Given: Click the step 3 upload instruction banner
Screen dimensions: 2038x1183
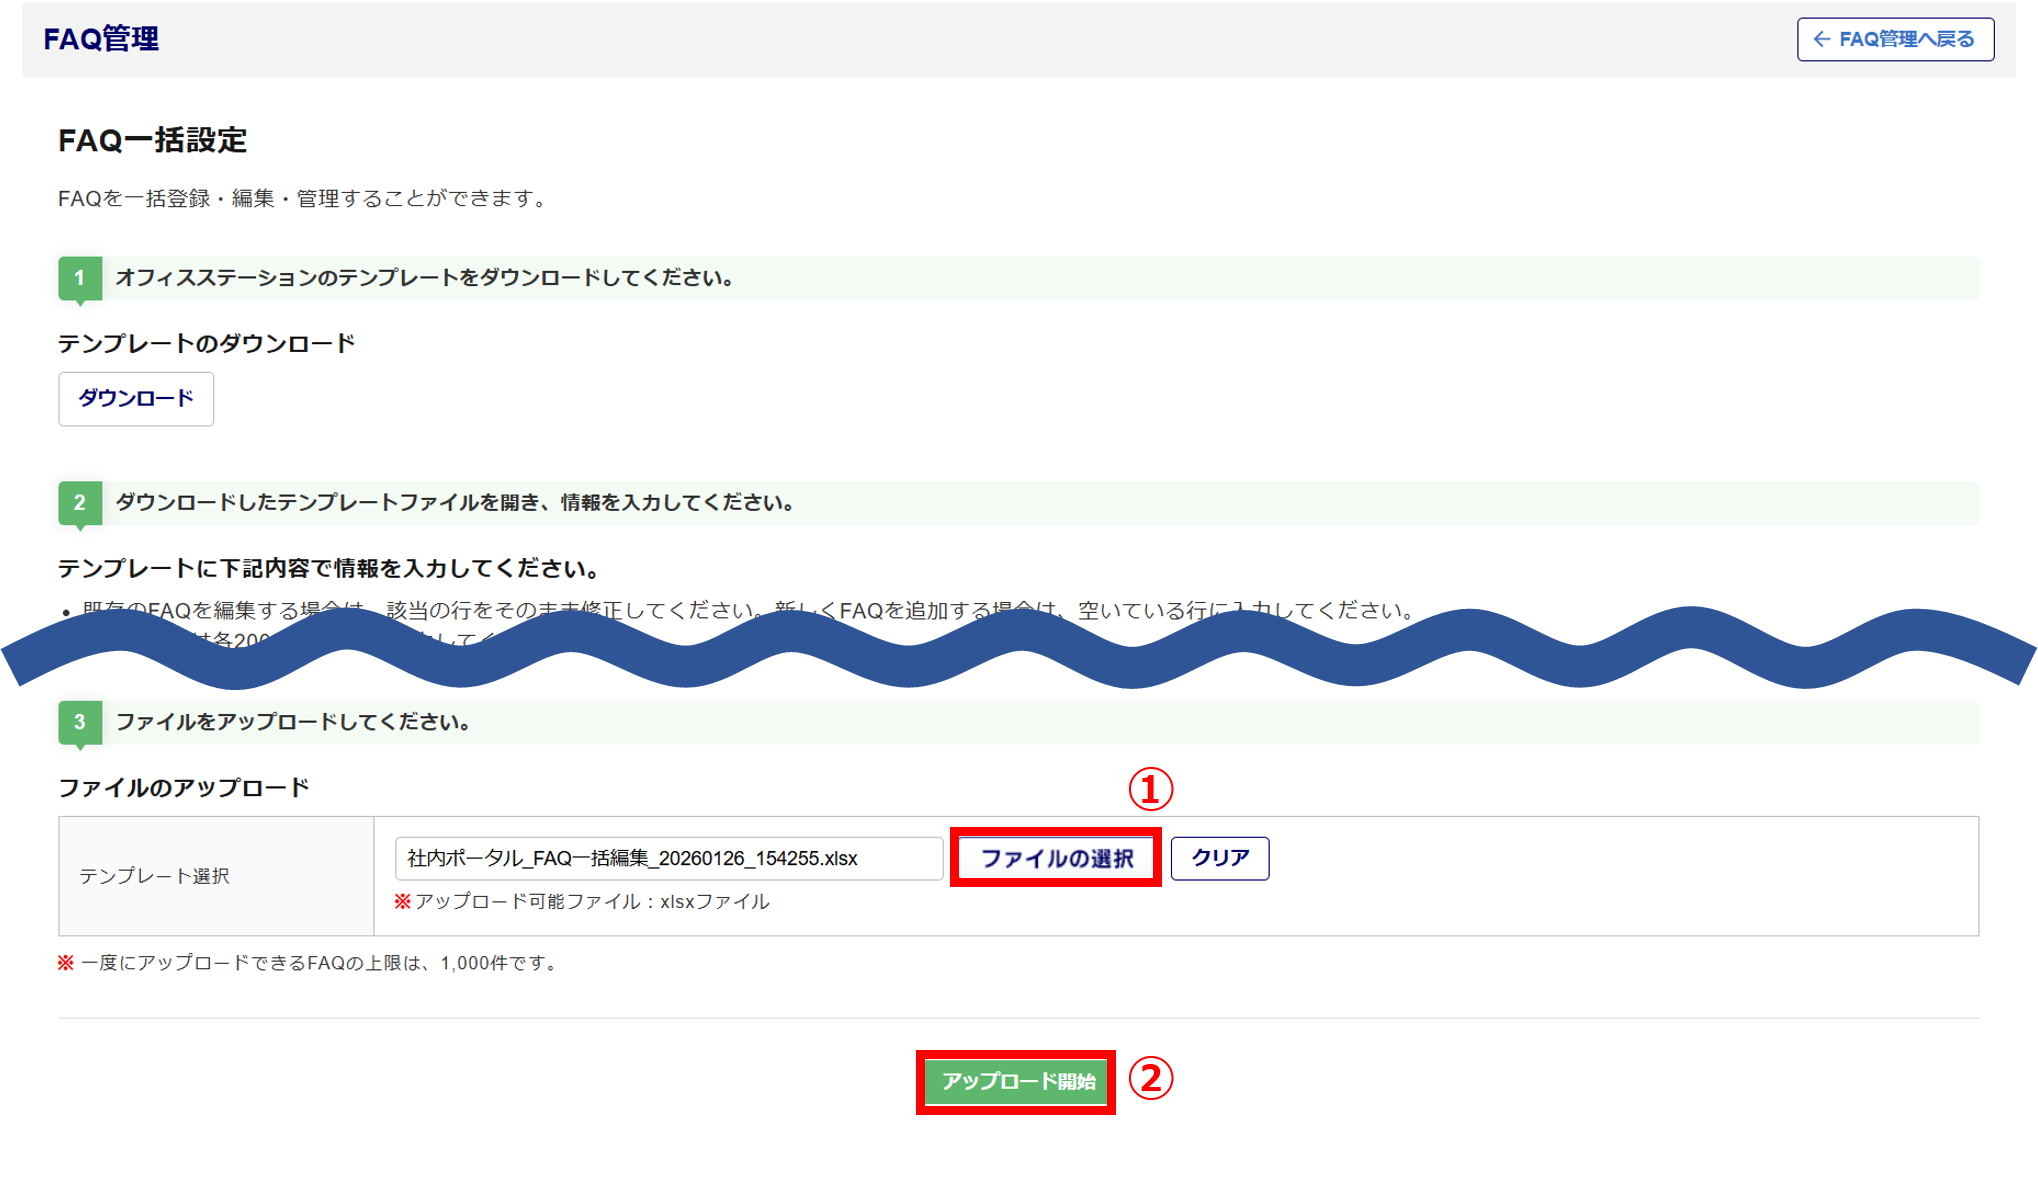Looking at the screenshot, I should [293, 722].
